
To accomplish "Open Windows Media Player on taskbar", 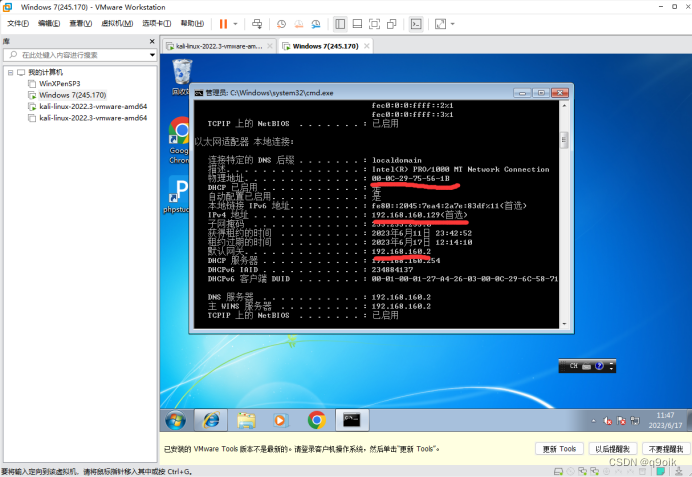I will coord(280,420).
